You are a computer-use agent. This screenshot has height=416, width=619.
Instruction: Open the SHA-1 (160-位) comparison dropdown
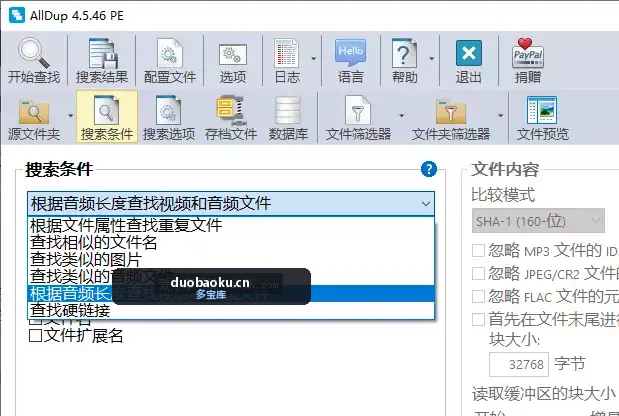(538, 221)
